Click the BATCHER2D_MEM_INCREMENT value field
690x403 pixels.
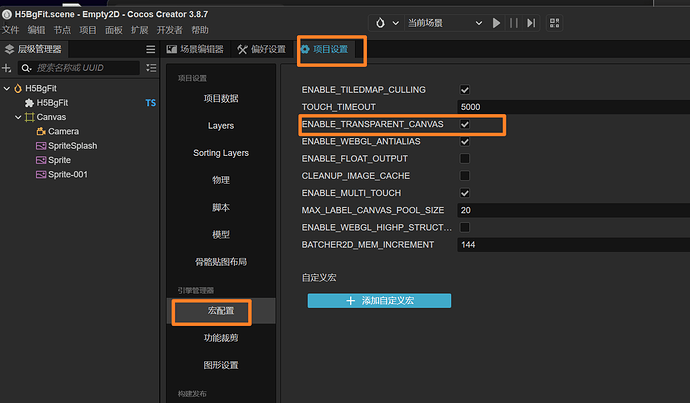[x=574, y=245]
